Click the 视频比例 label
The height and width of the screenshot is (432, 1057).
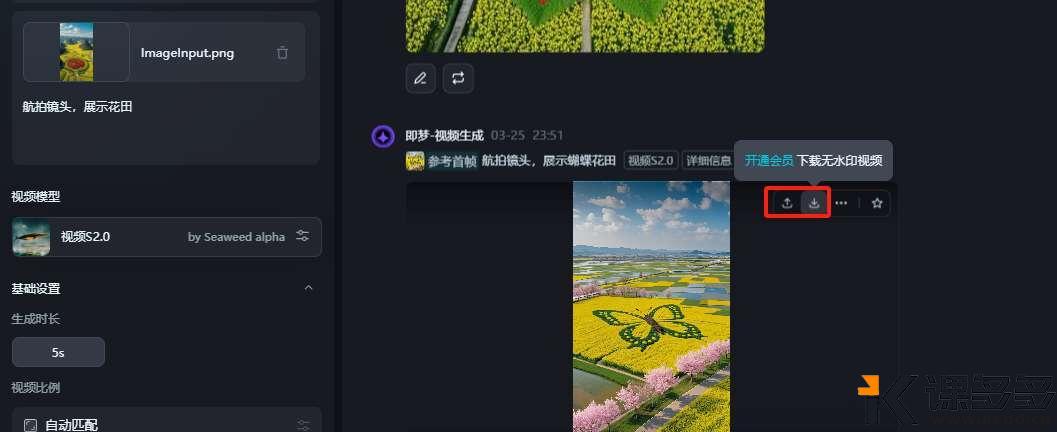click(x=36, y=388)
